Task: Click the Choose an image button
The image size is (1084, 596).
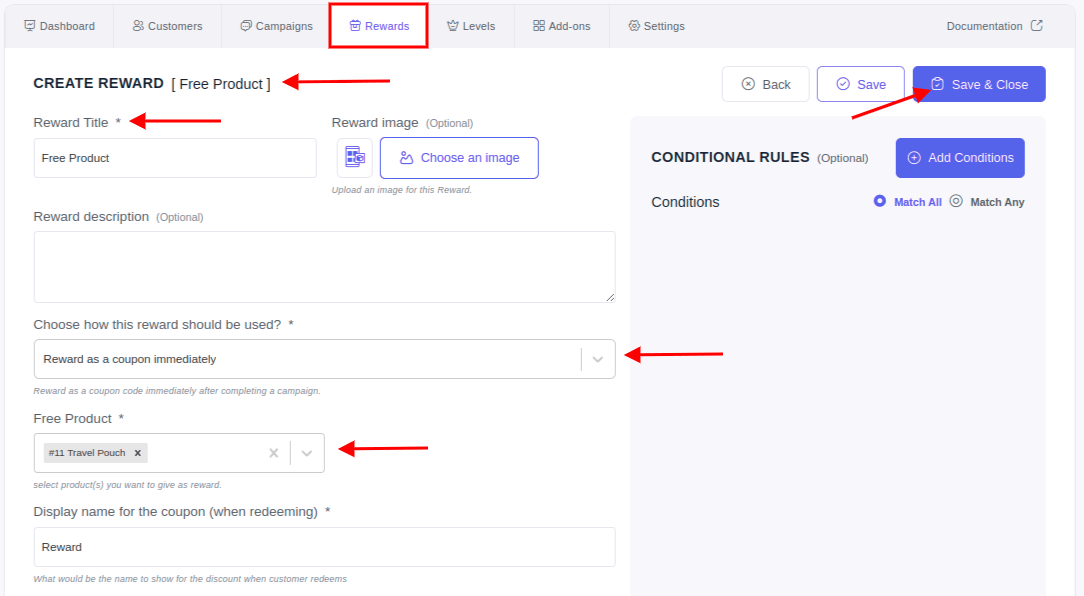Action: [459, 158]
